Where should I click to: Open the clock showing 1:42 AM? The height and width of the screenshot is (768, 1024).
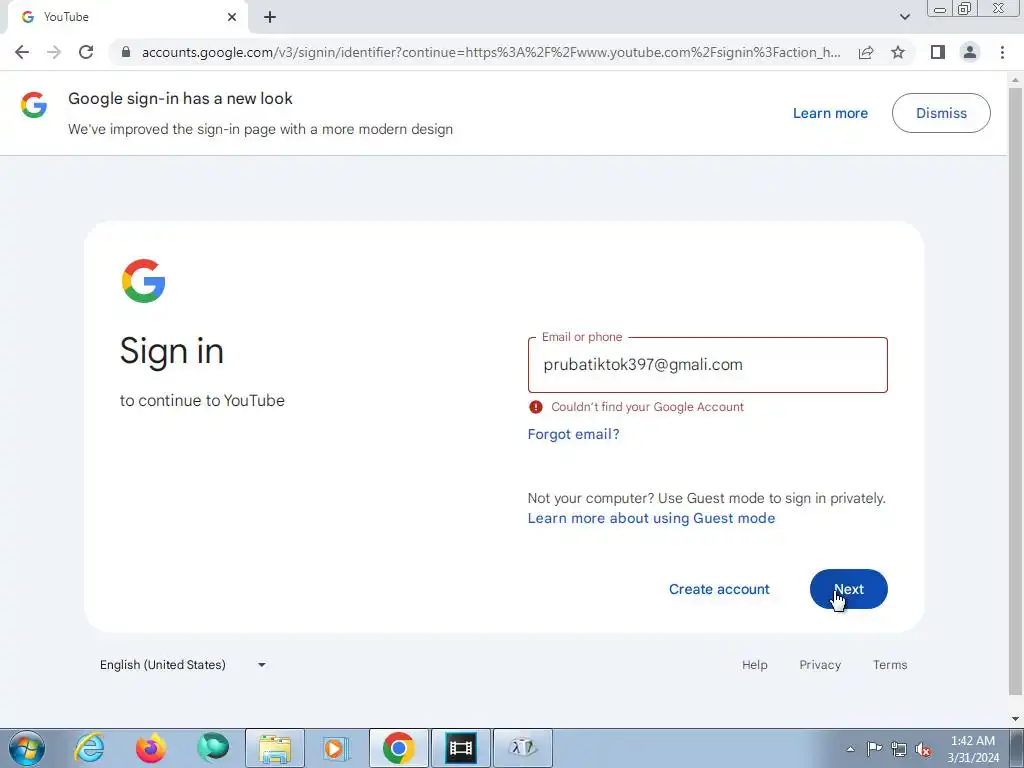(973, 749)
